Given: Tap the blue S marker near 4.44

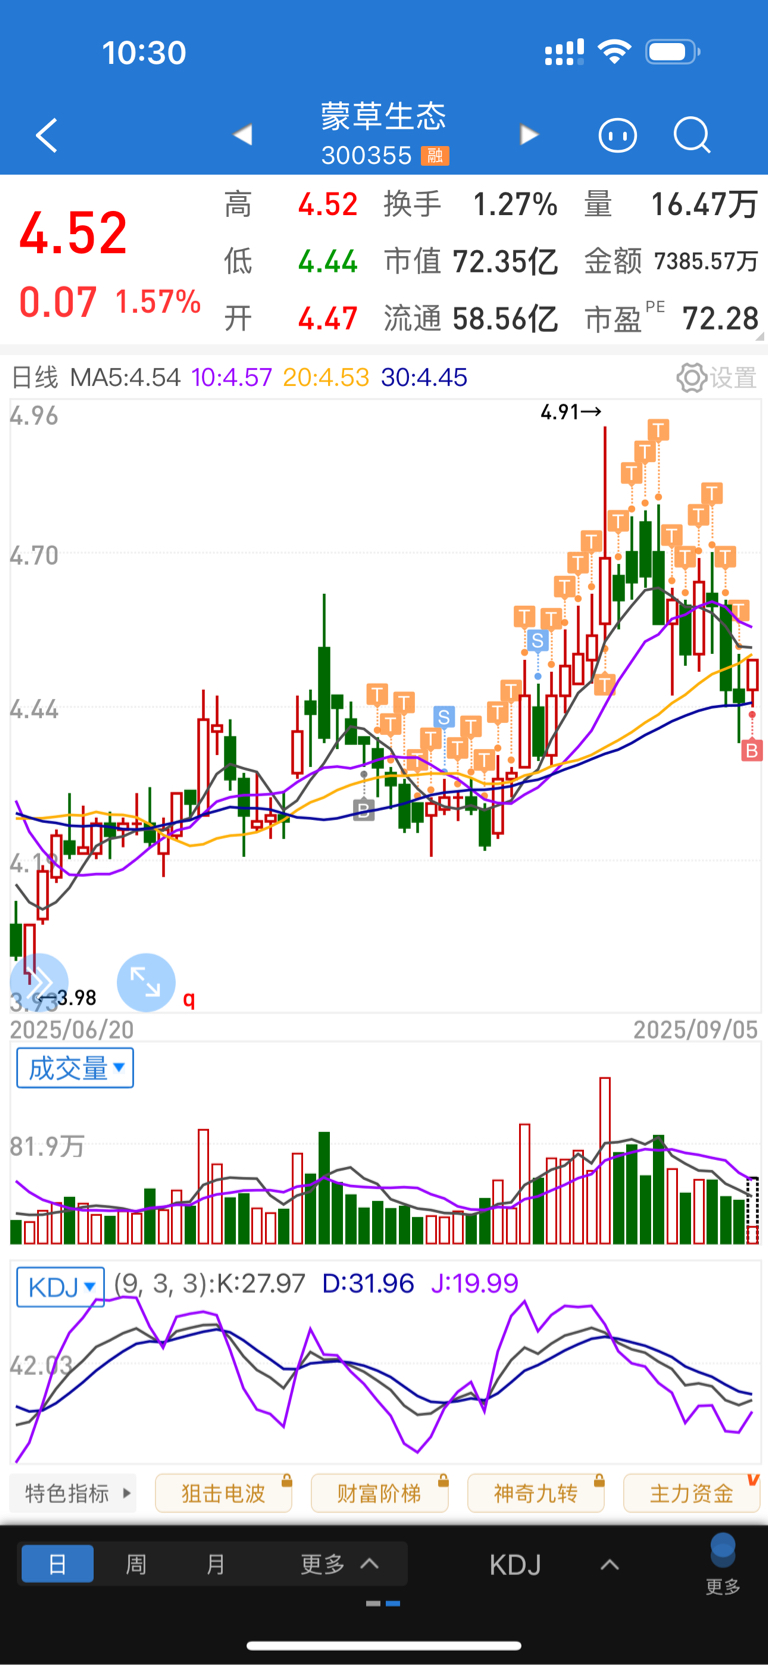Looking at the screenshot, I should [x=443, y=716].
